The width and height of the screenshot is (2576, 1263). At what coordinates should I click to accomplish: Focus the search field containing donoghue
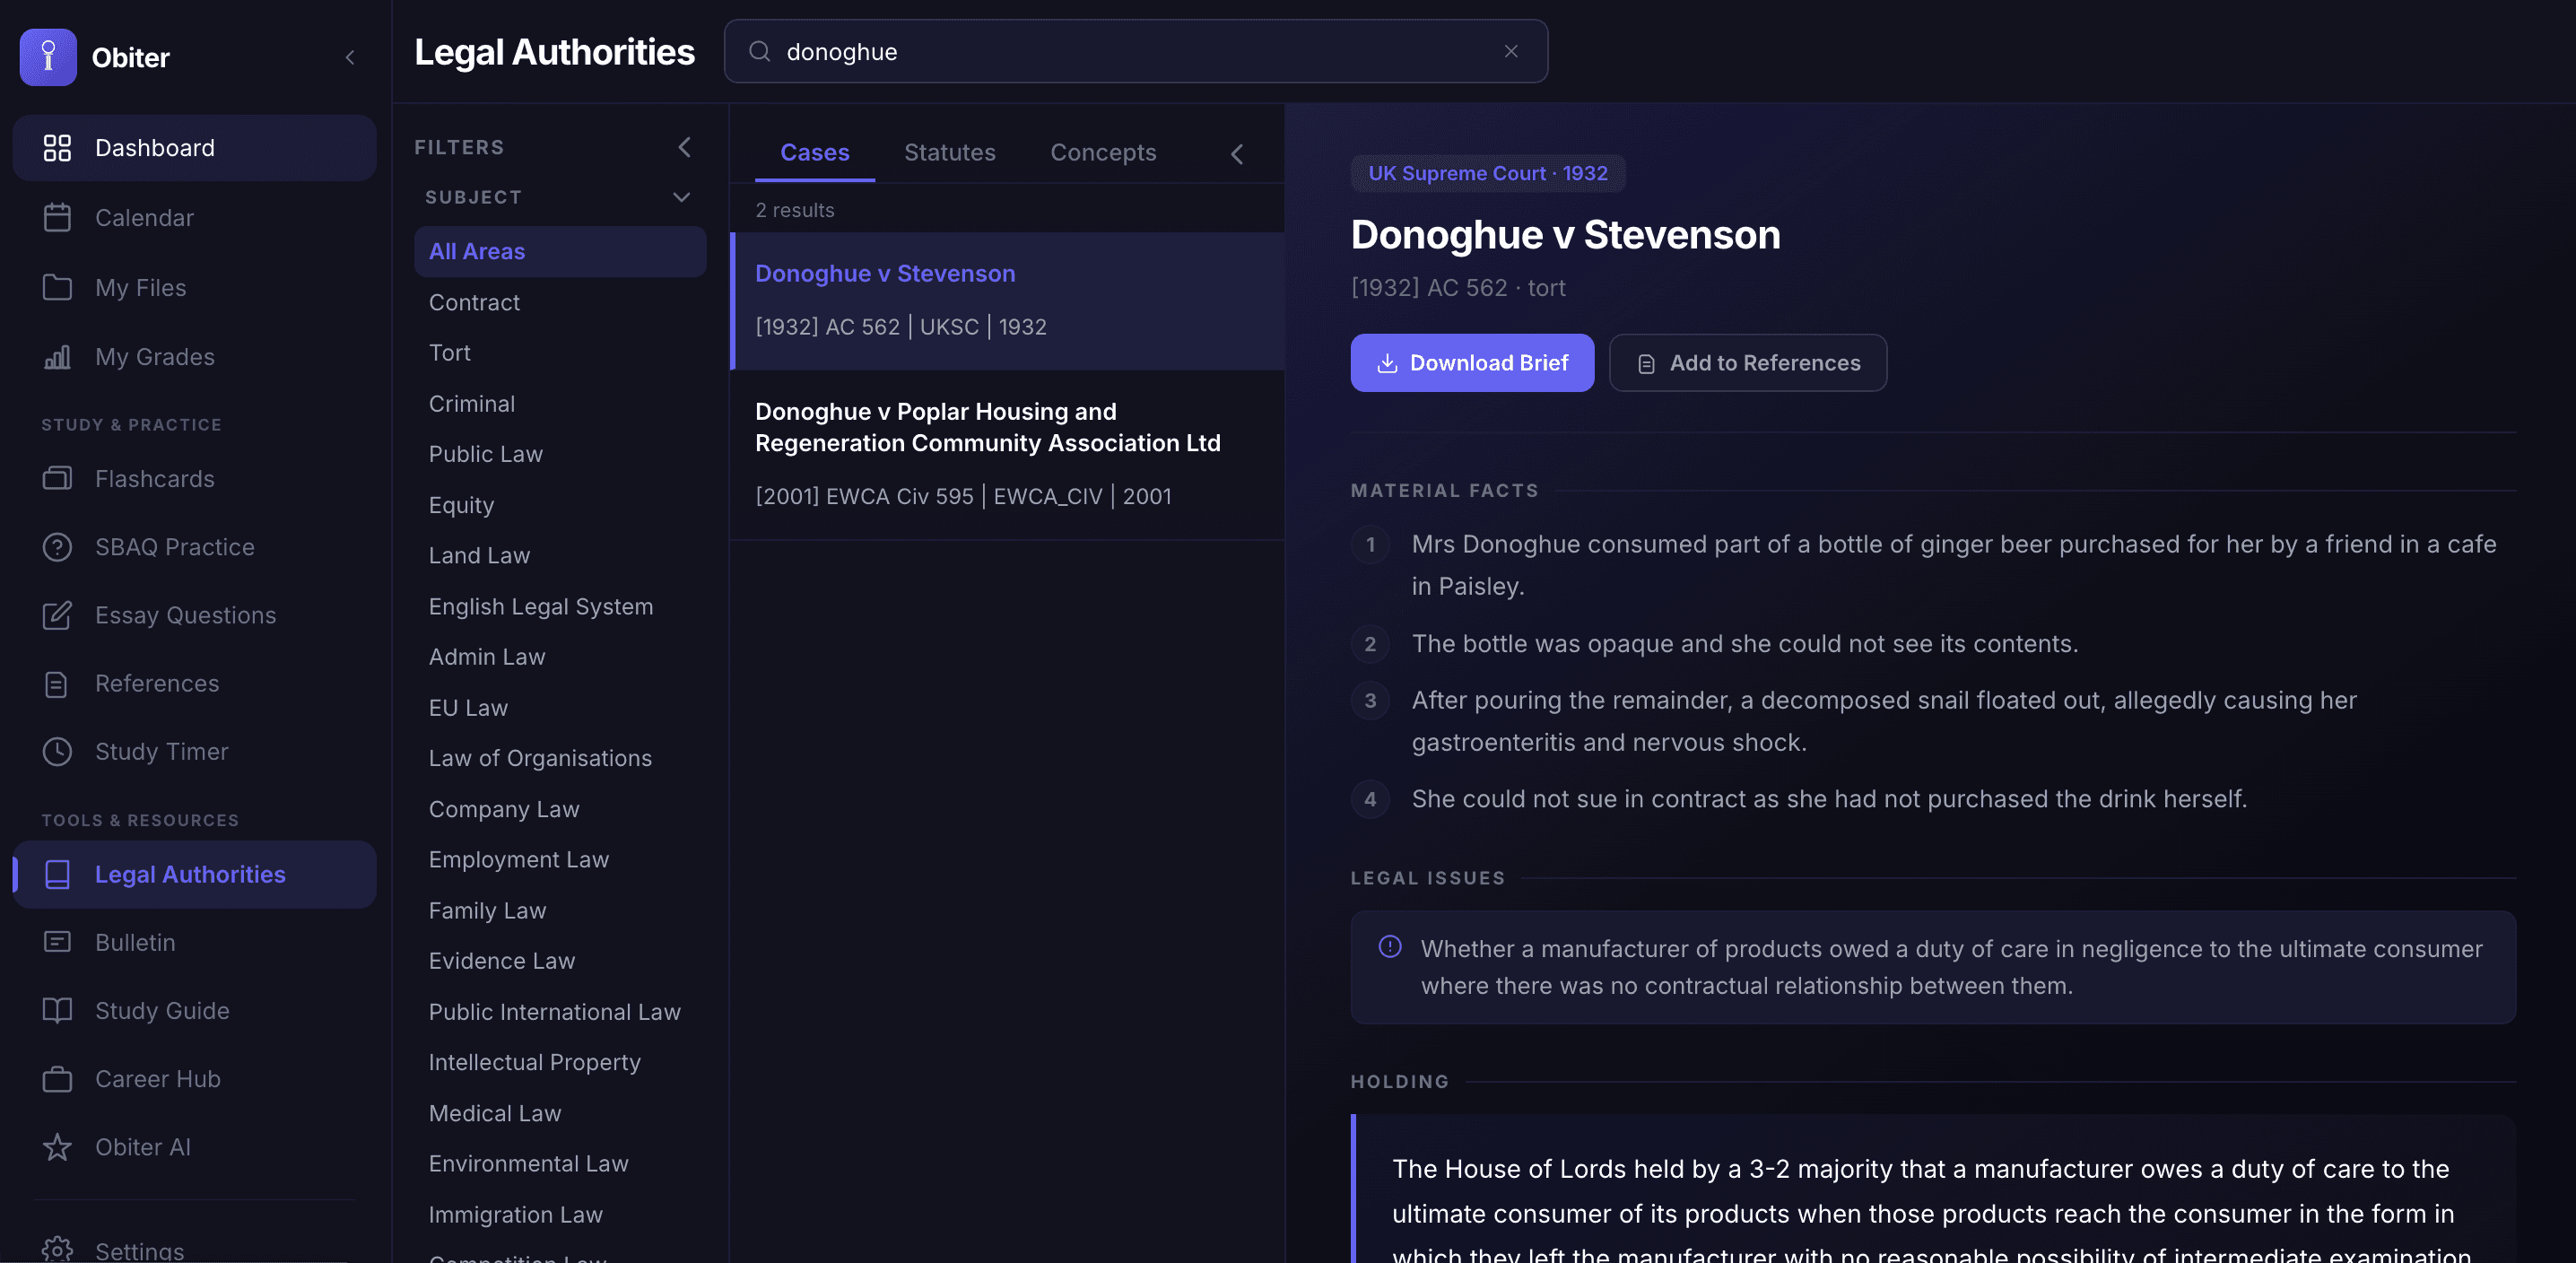pos(1136,52)
